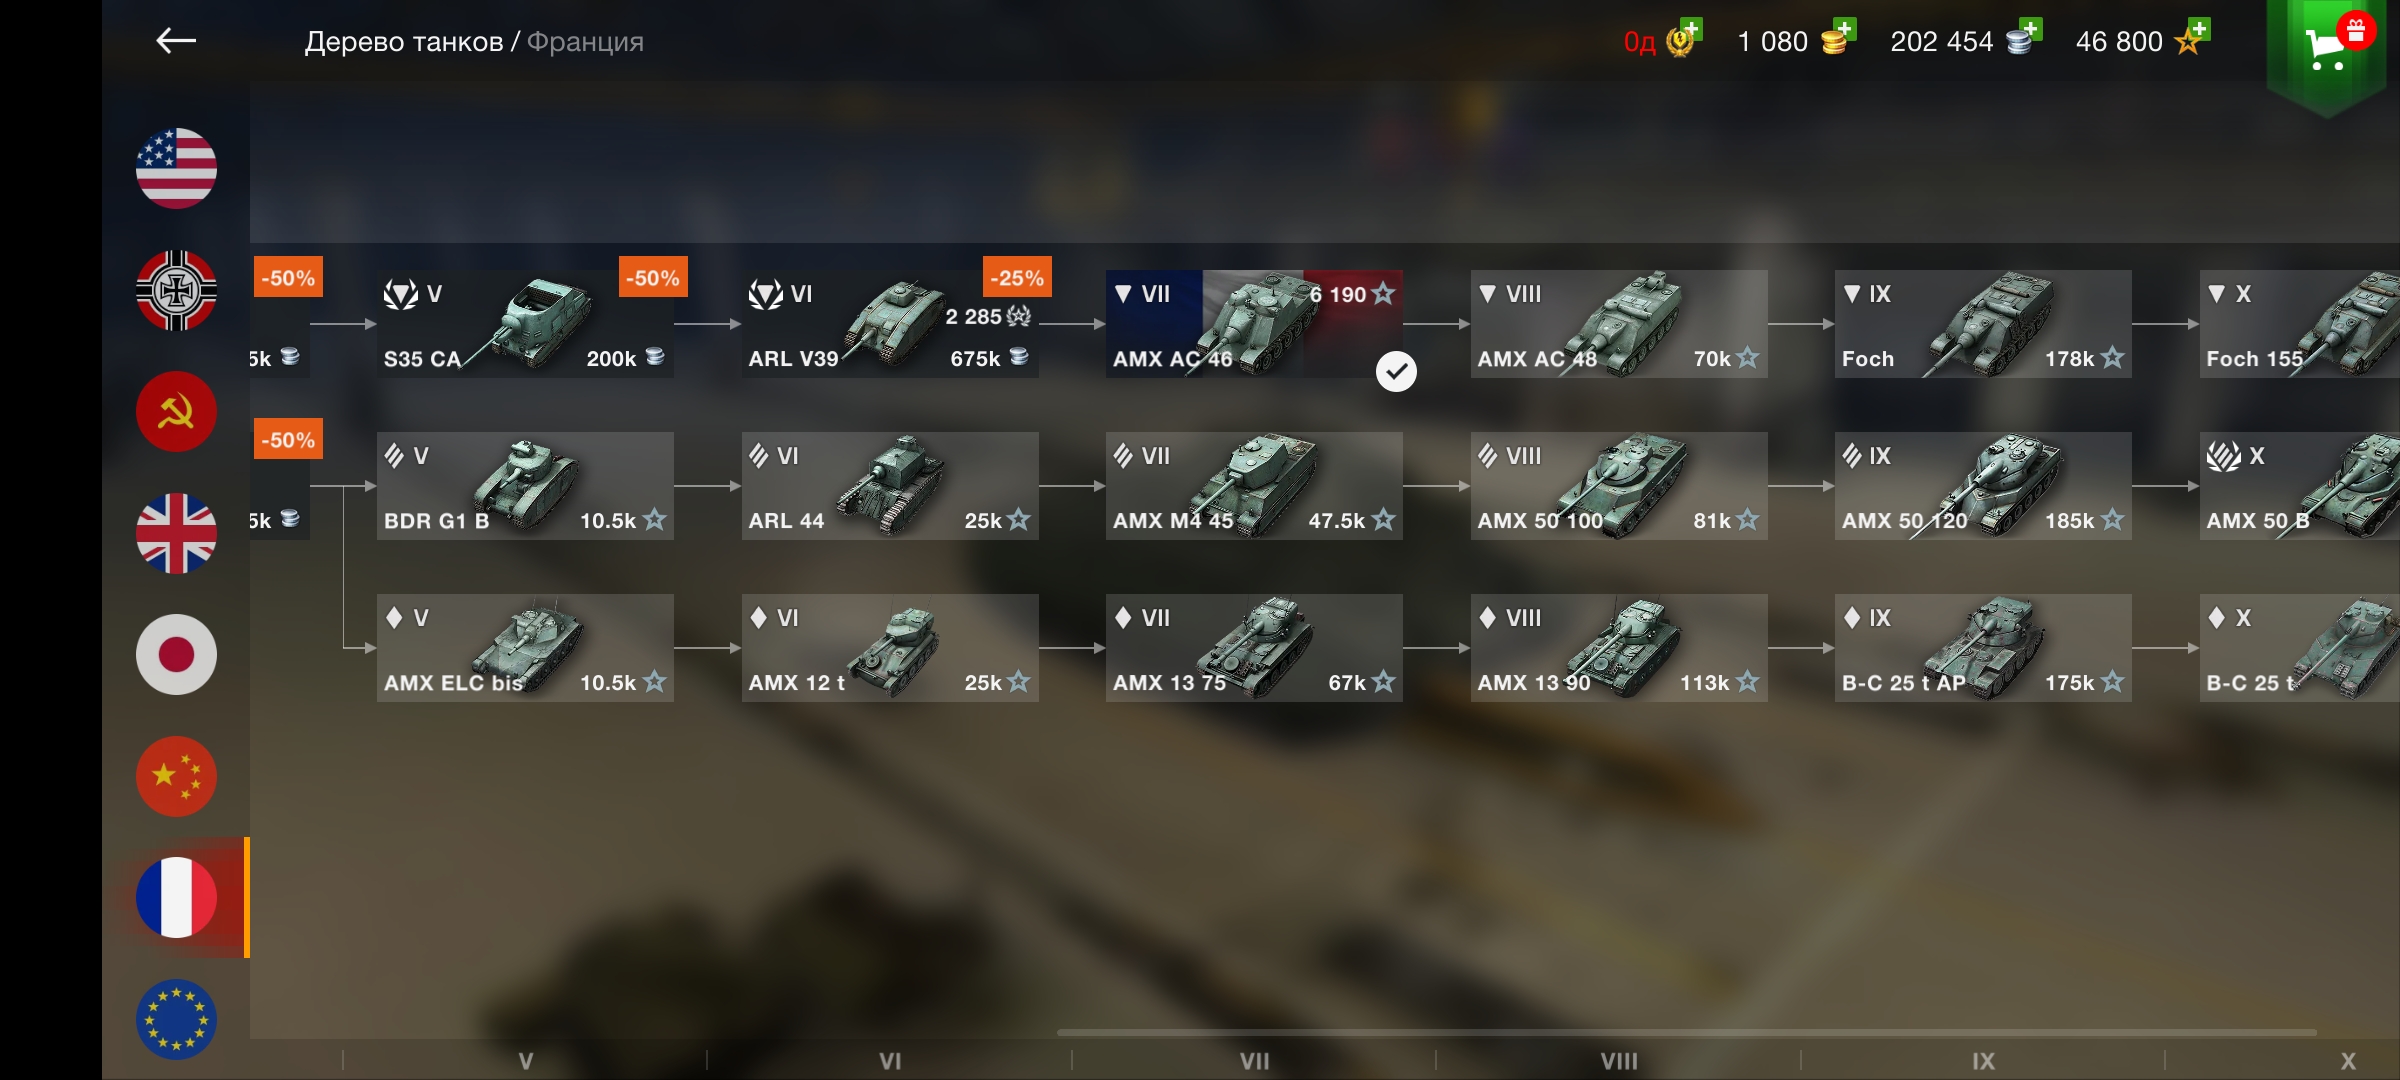Open the AMX ELC bis tank card
The height and width of the screenshot is (1080, 2400).
525,648
